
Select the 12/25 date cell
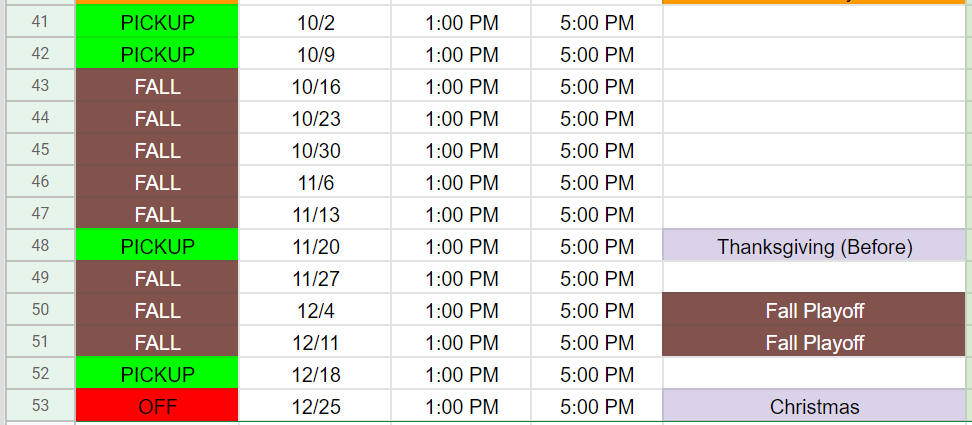coord(316,406)
